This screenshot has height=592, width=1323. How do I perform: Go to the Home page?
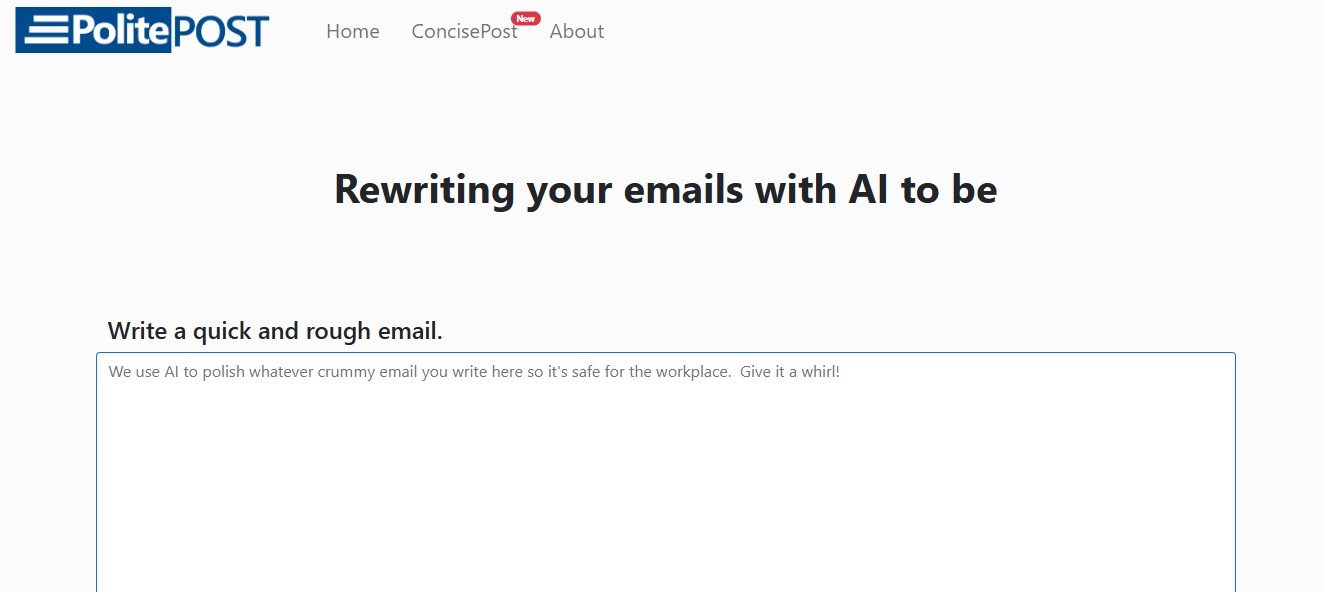[353, 32]
